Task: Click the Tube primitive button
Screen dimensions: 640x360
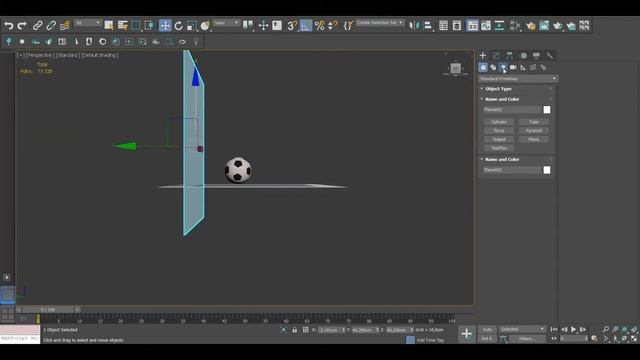Action: (533, 122)
